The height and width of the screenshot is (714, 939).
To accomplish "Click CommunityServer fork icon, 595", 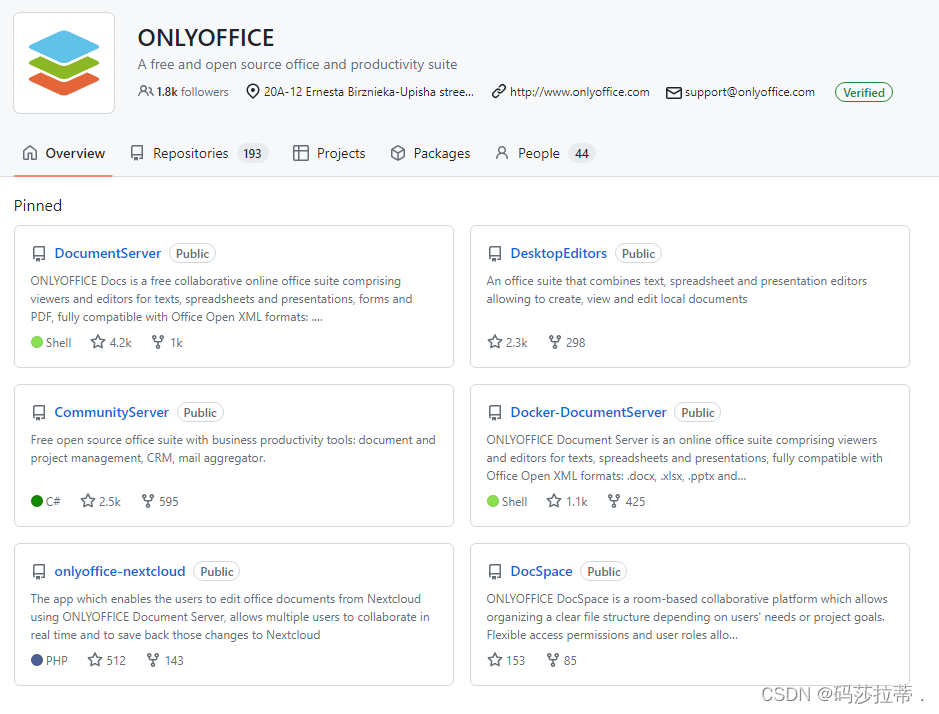I will [x=147, y=501].
